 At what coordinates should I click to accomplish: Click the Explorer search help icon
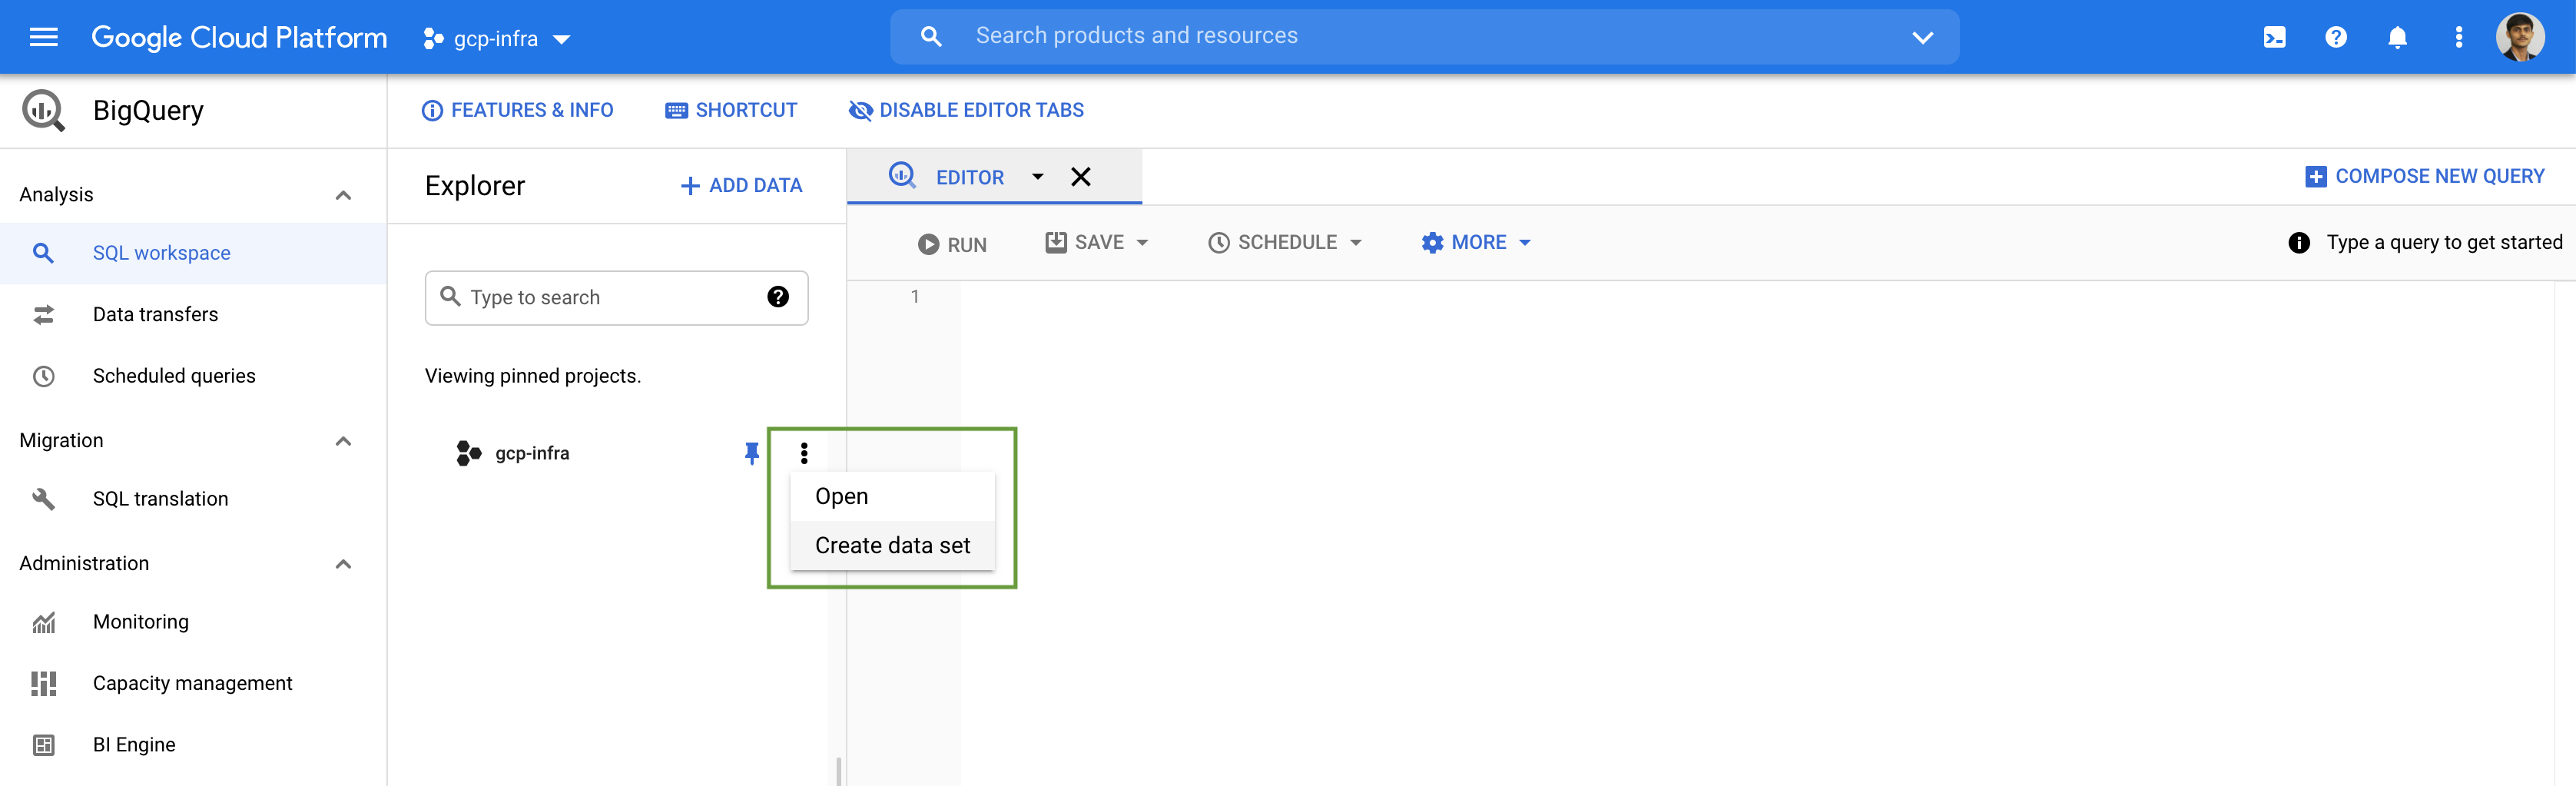click(777, 297)
